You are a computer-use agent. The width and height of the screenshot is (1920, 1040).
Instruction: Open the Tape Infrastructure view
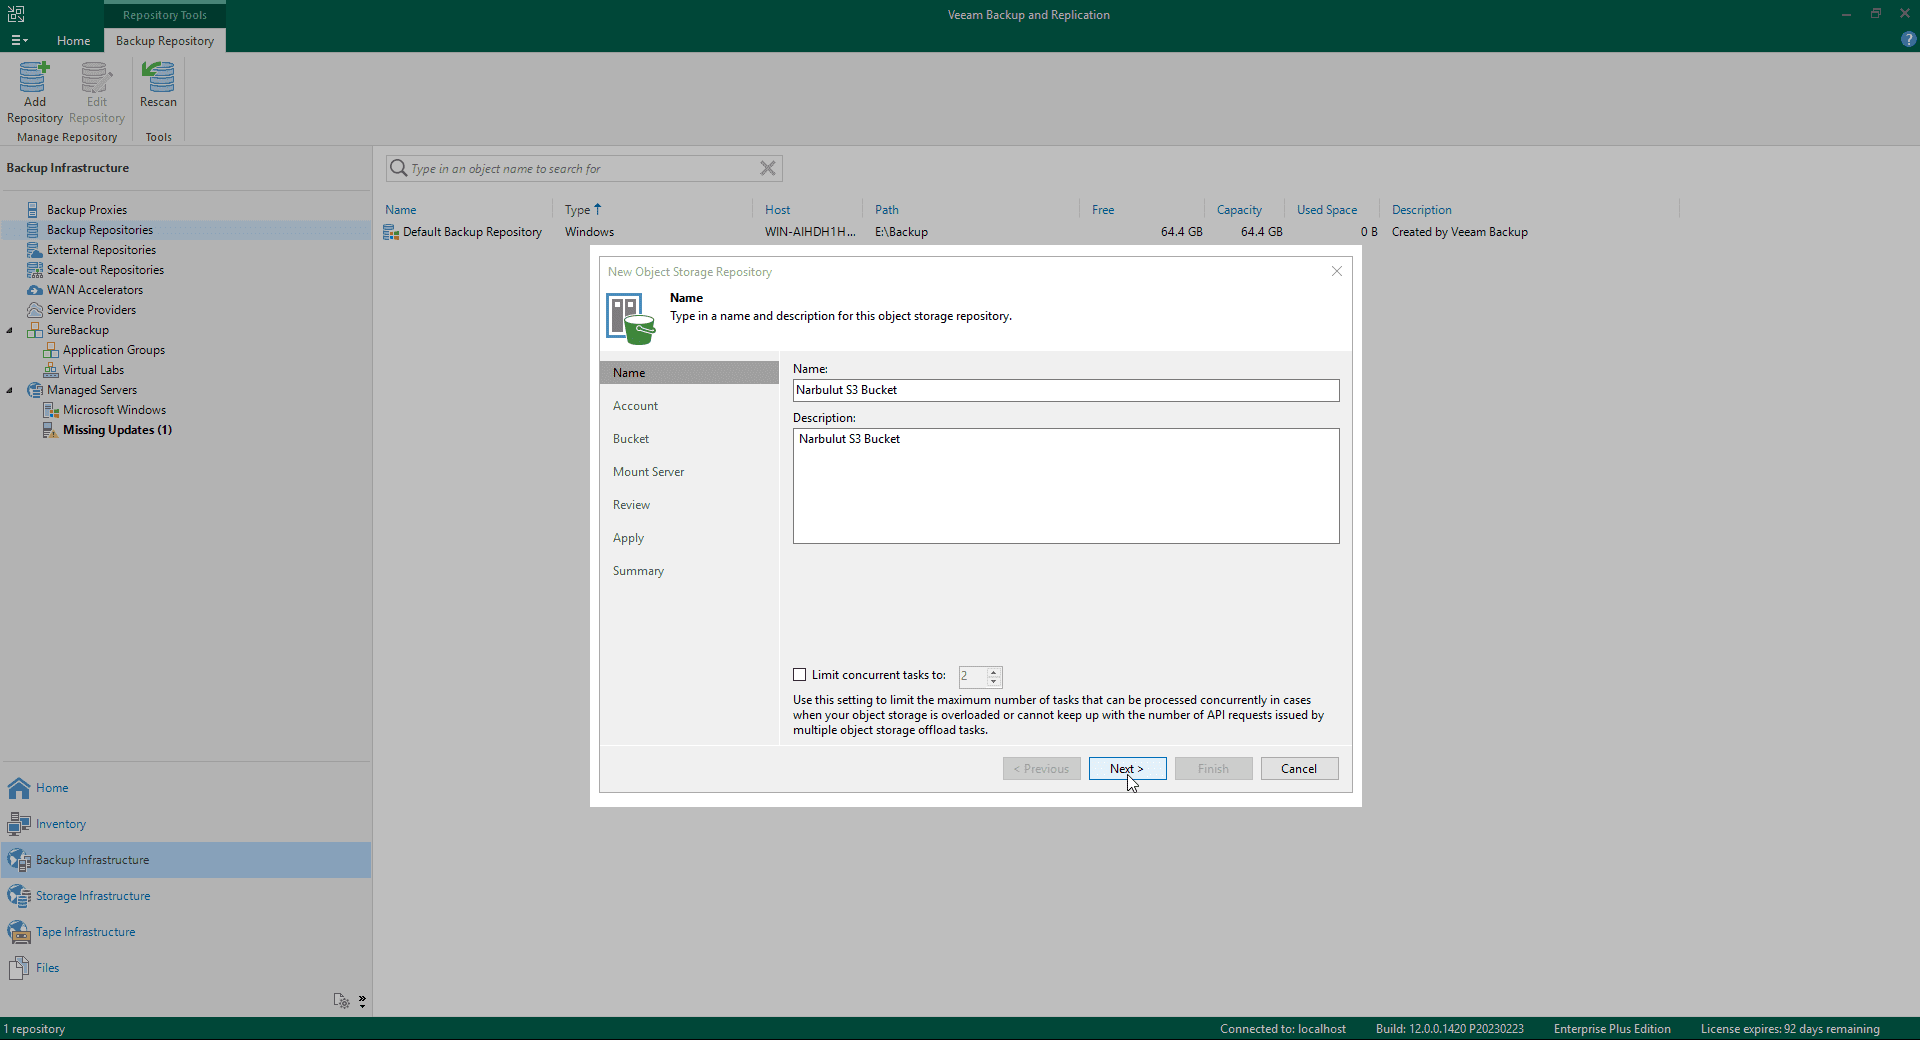(x=85, y=932)
